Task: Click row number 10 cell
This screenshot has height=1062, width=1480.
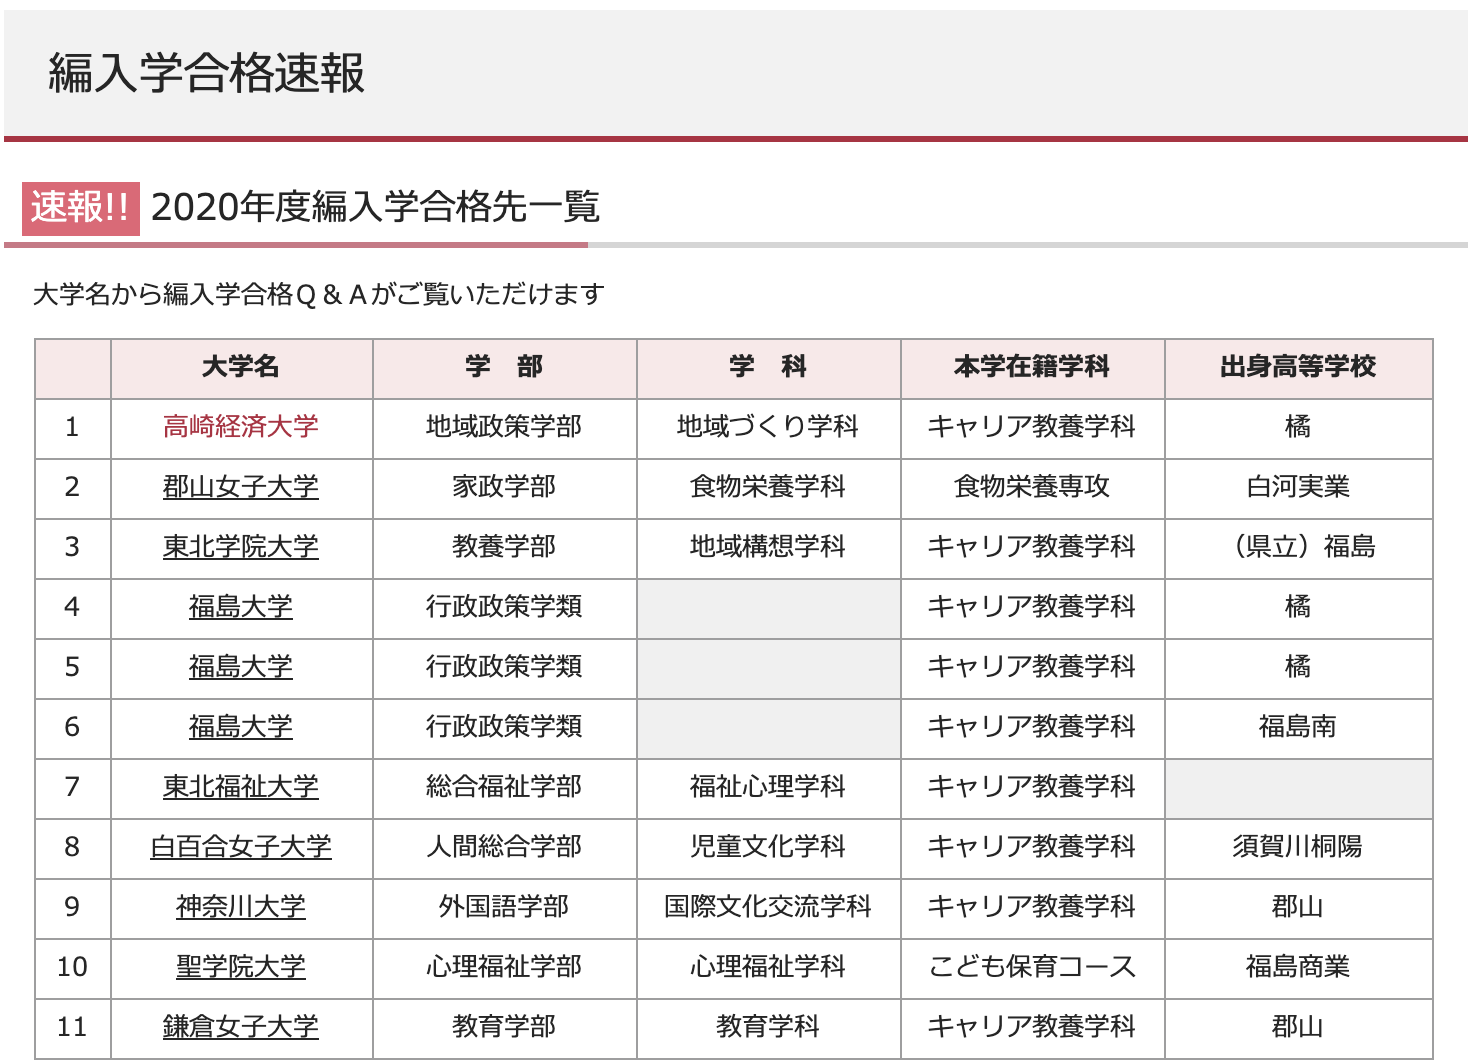Action: [x=72, y=967]
